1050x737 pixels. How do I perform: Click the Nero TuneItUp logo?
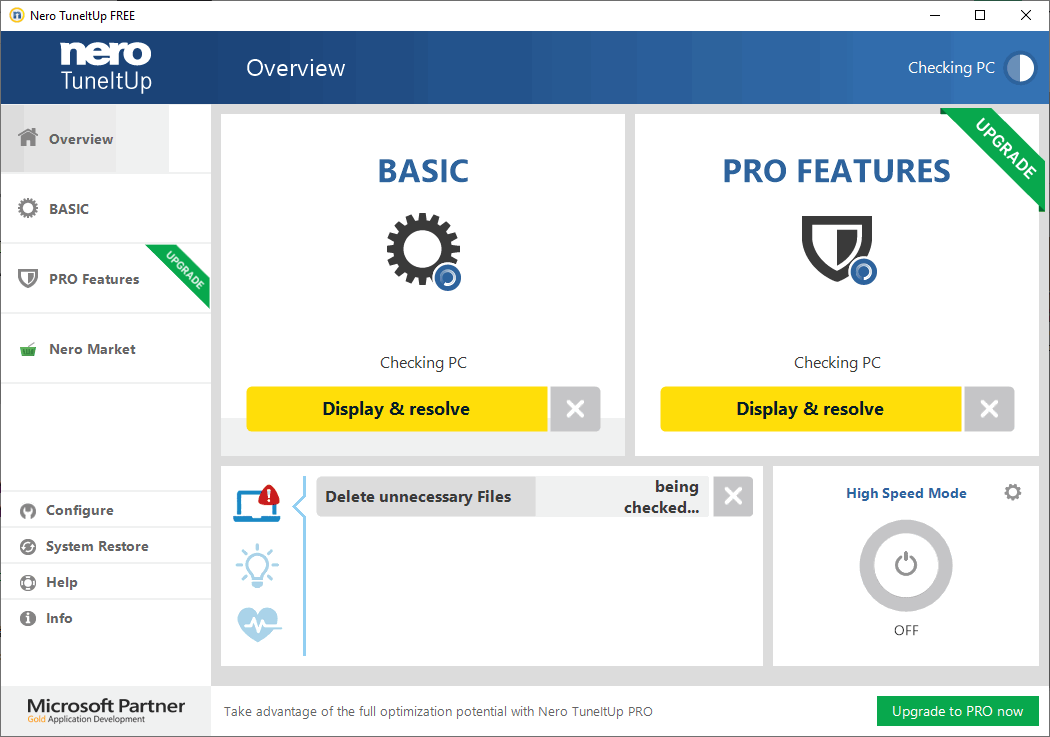pos(106,66)
